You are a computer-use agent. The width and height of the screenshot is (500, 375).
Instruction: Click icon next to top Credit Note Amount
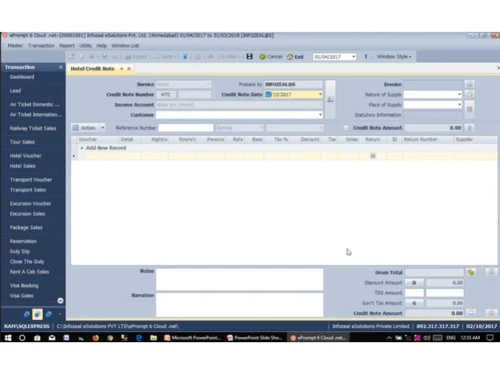coord(470,128)
